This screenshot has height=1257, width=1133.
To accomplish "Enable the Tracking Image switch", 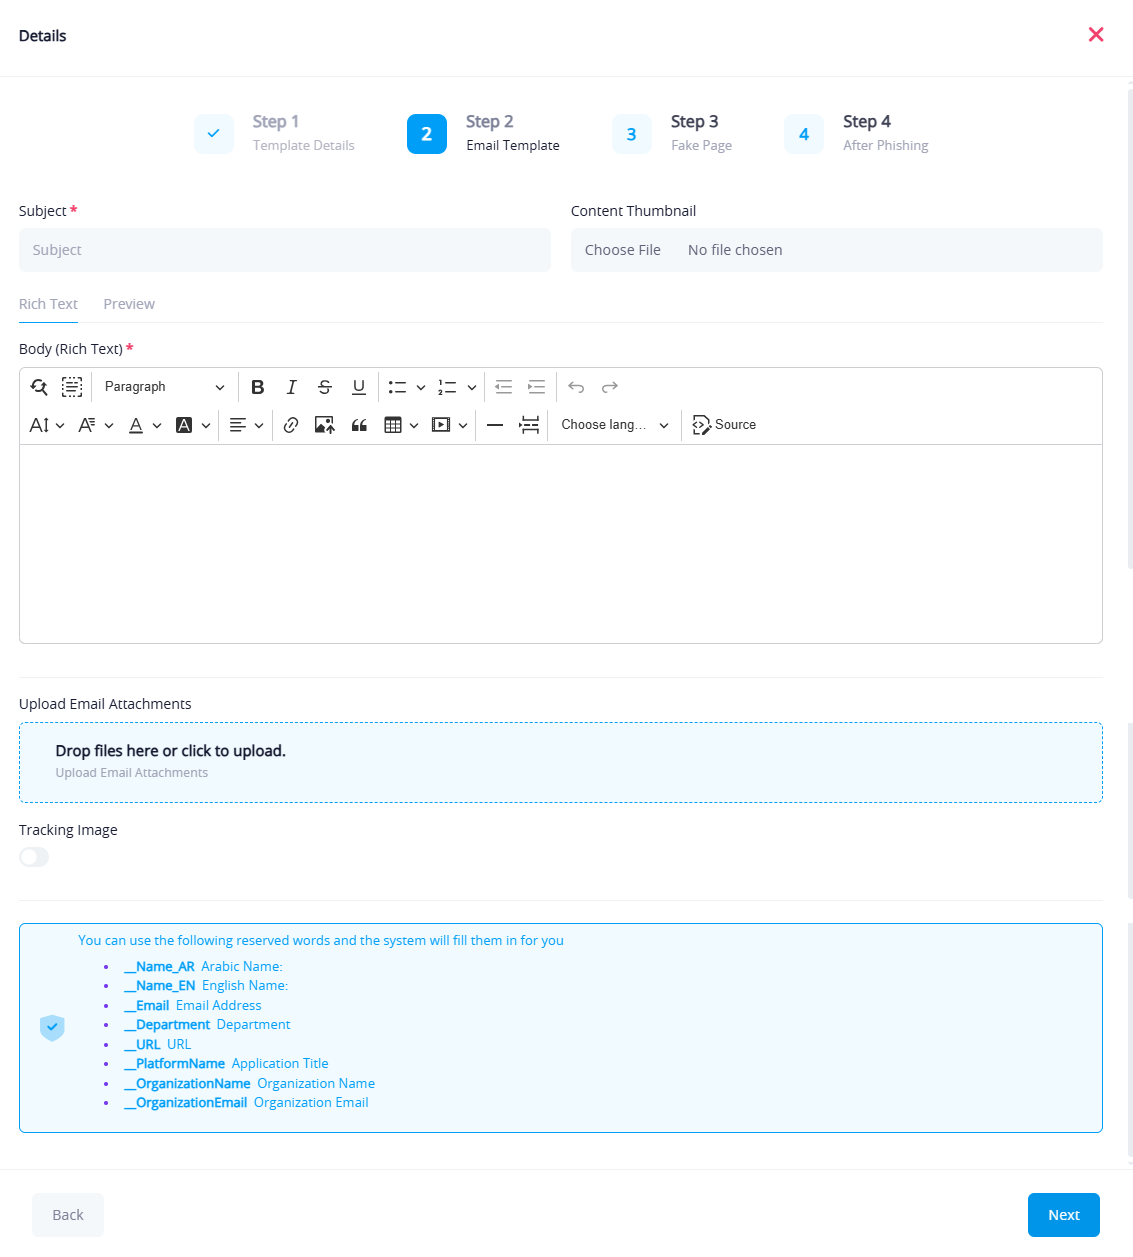I will point(34,857).
